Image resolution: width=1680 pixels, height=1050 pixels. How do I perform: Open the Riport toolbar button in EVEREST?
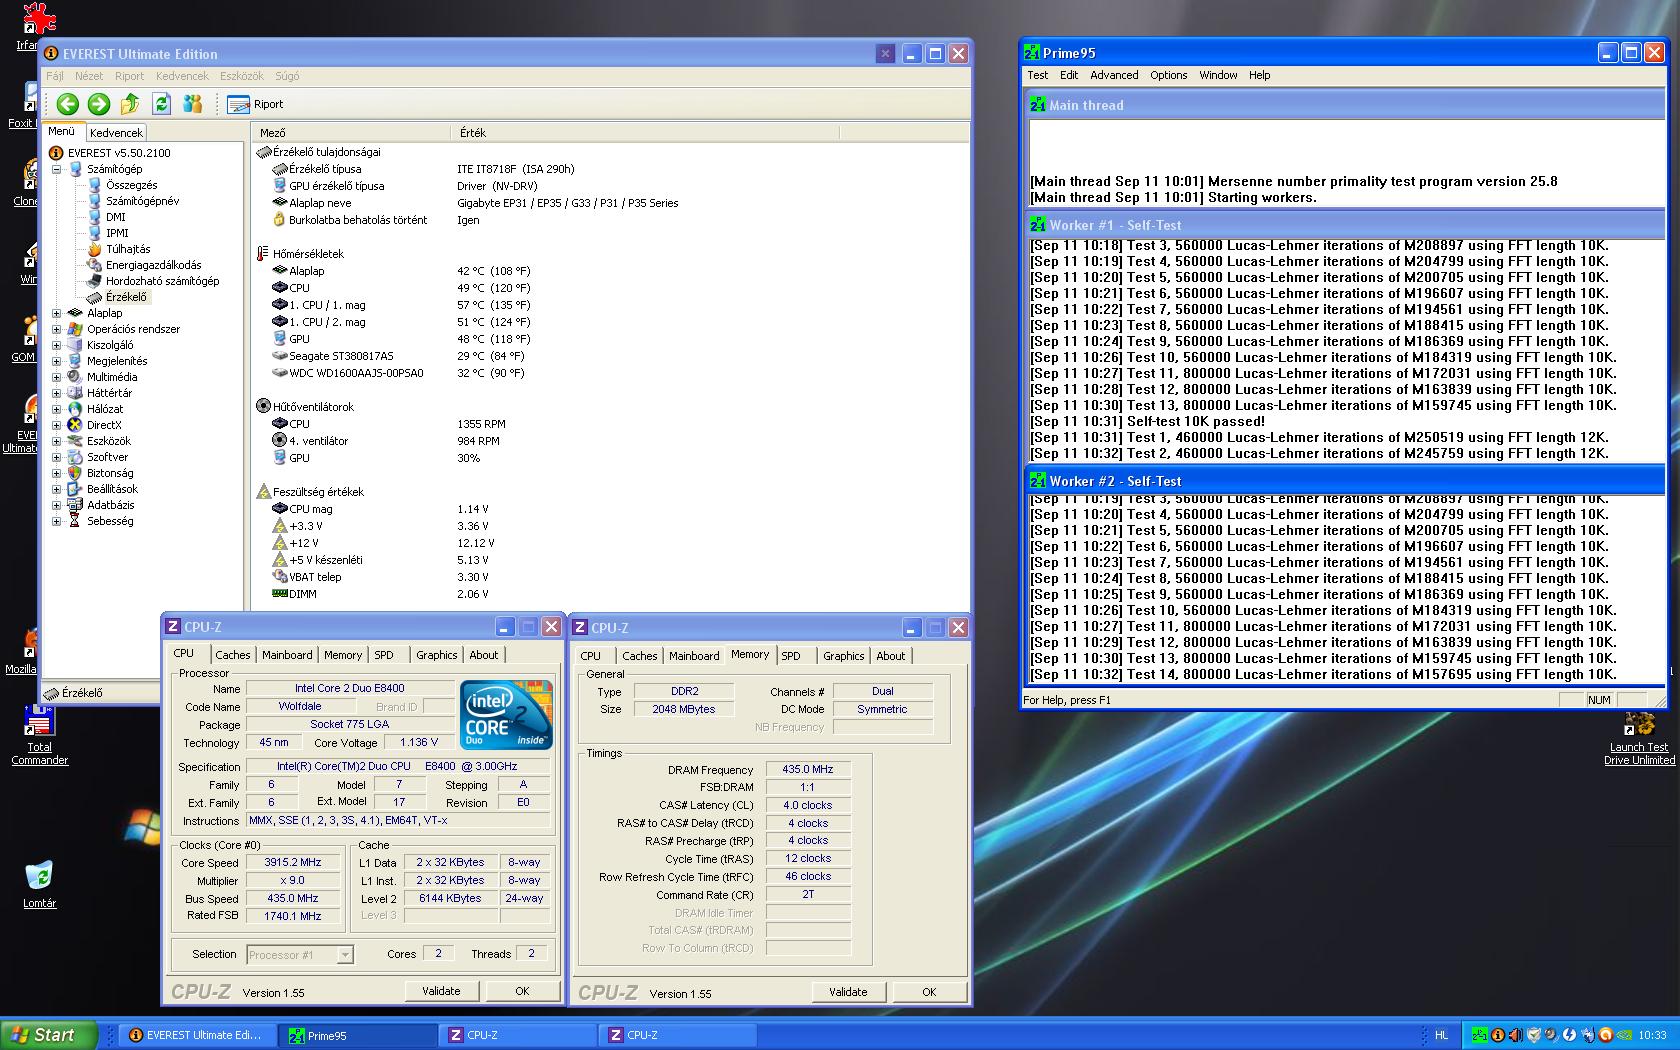[x=256, y=104]
